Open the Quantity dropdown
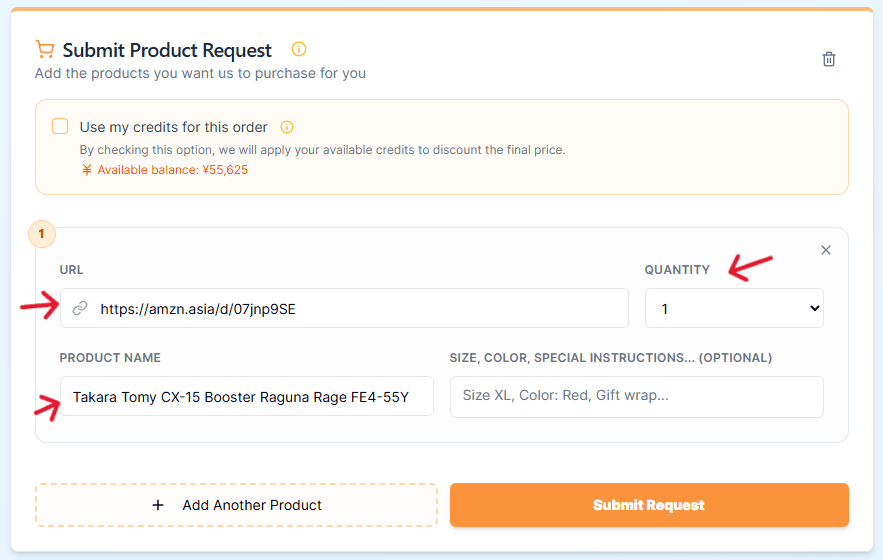This screenshot has height=560, width=883. (733, 309)
